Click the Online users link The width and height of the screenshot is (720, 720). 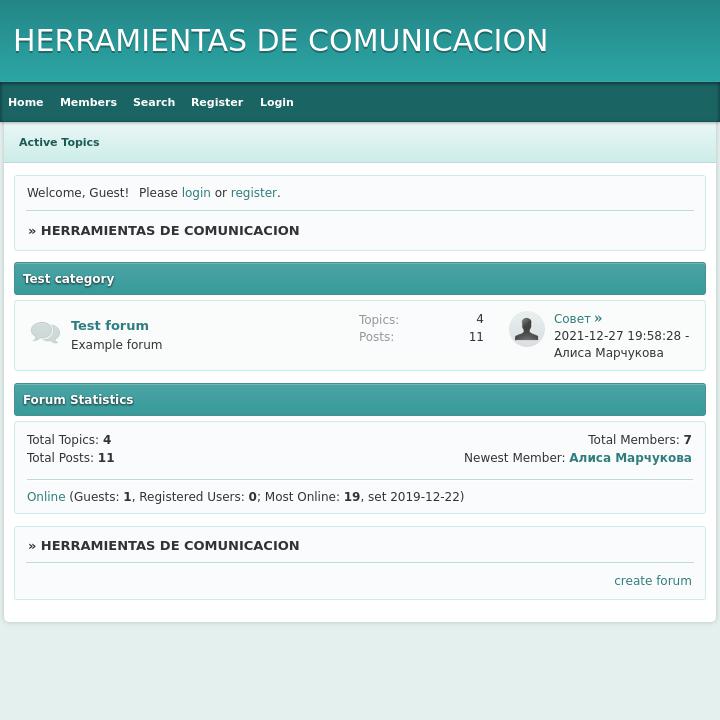coord(46,497)
